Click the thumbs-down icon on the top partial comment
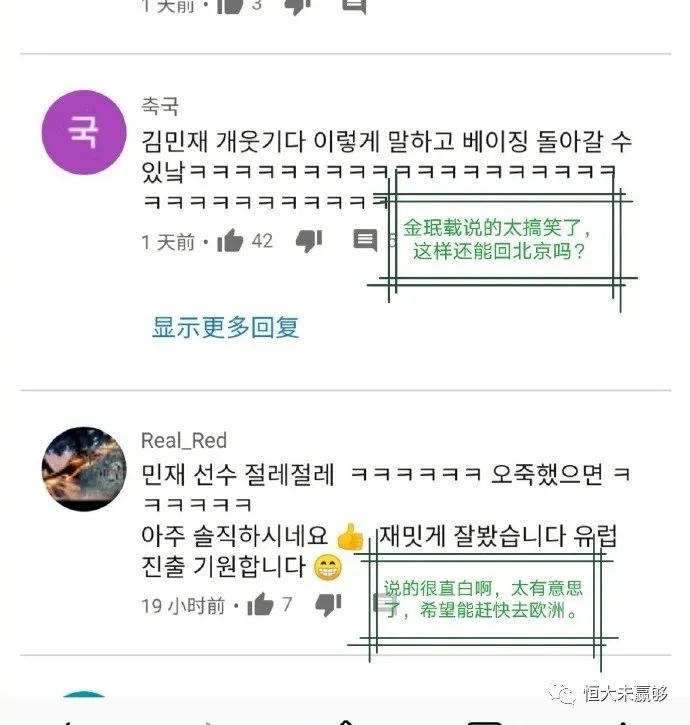690x725 pixels. point(297,6)
